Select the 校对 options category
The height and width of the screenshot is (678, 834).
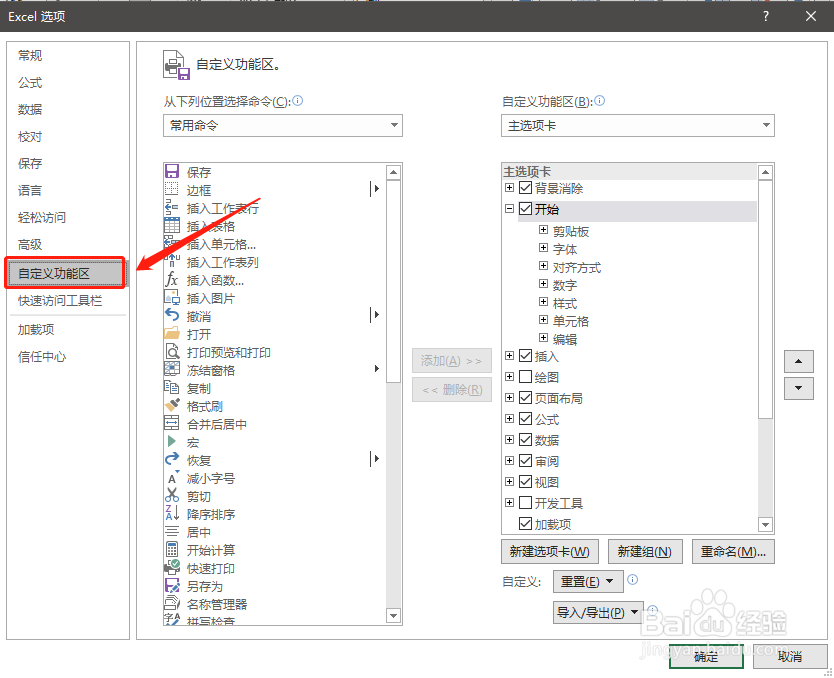tap(30, 137)
